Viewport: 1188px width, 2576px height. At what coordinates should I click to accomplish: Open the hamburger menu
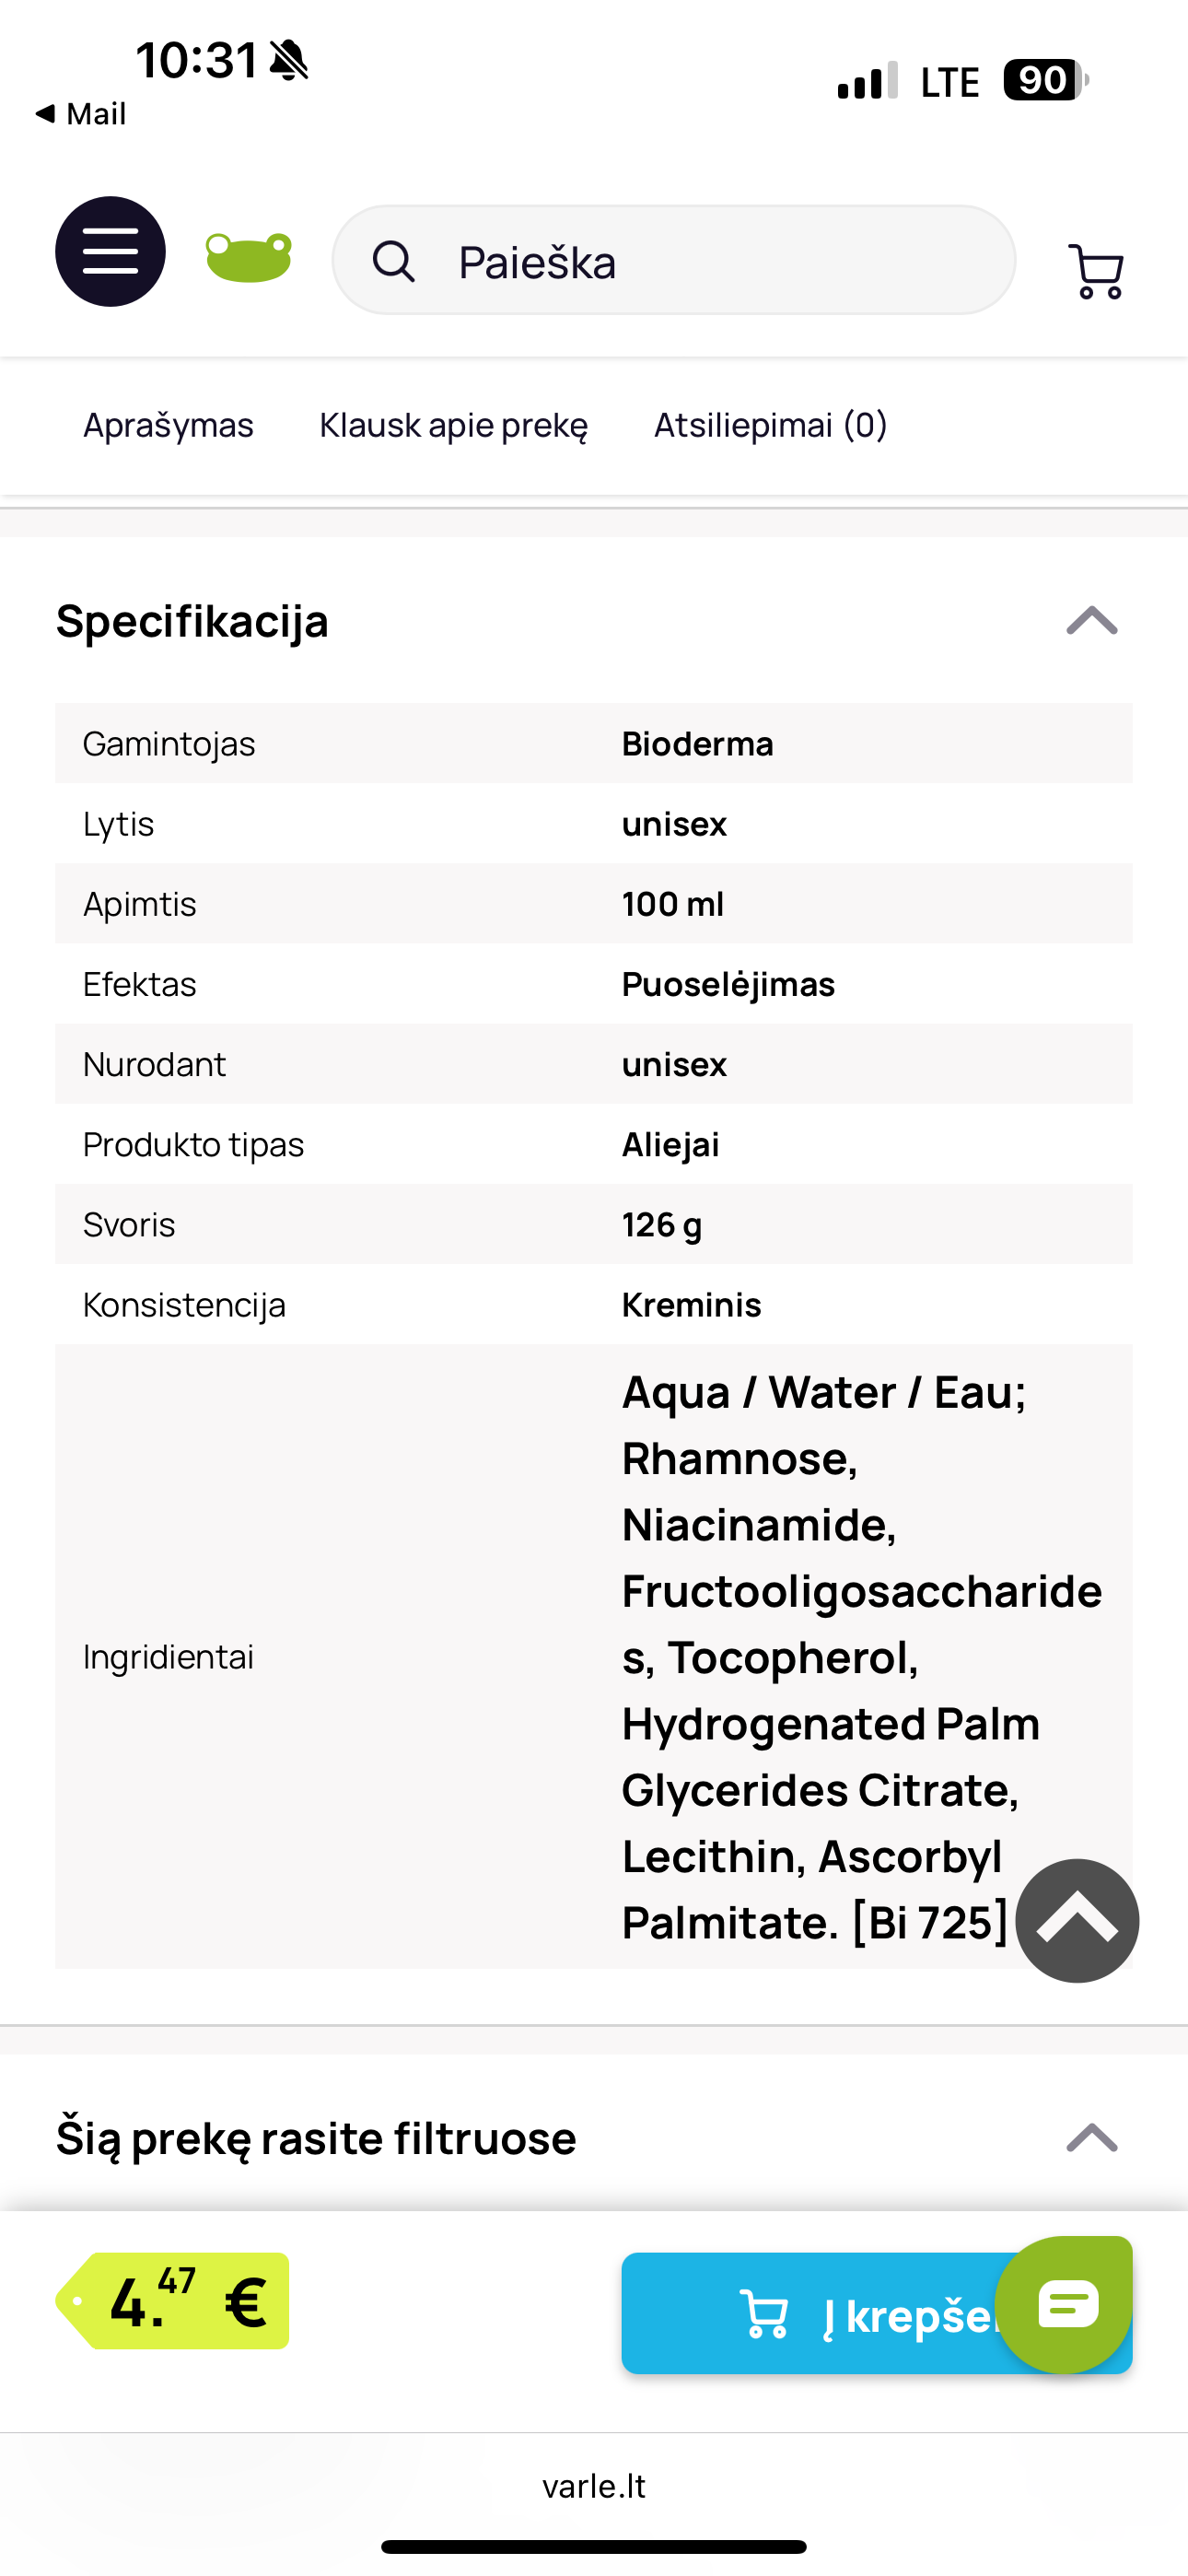point(110,251)
